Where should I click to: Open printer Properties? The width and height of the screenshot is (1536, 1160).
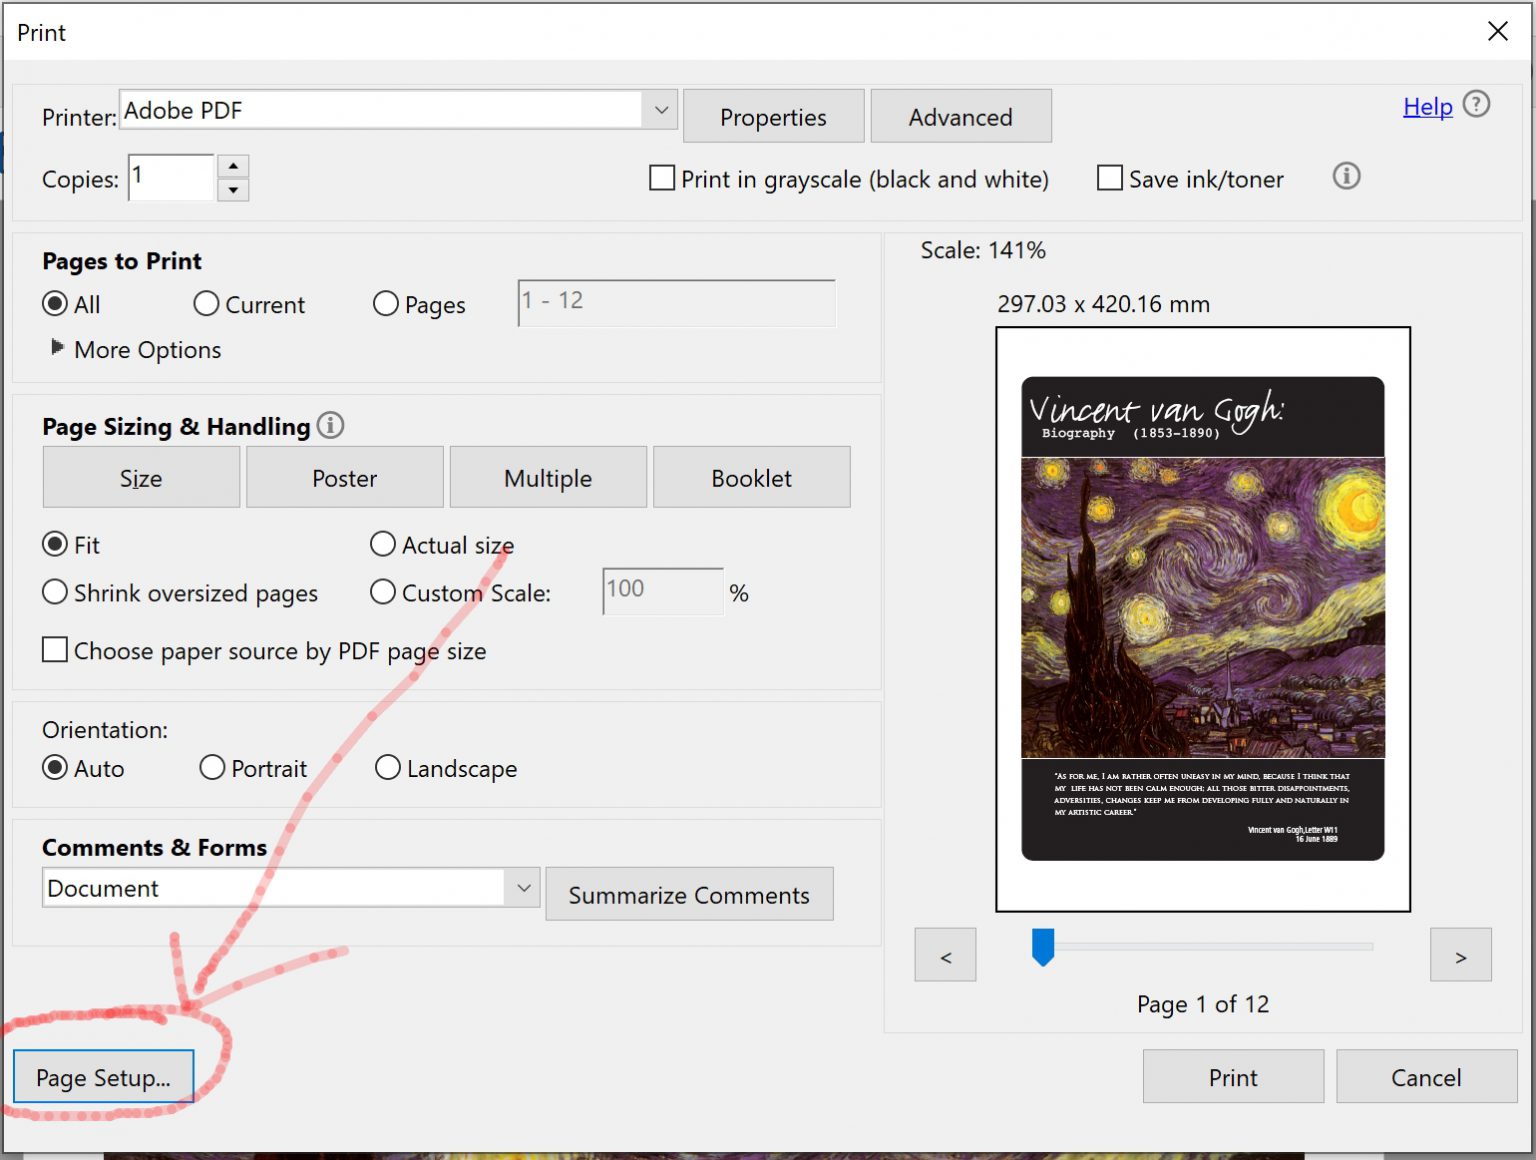pos(772,116)
